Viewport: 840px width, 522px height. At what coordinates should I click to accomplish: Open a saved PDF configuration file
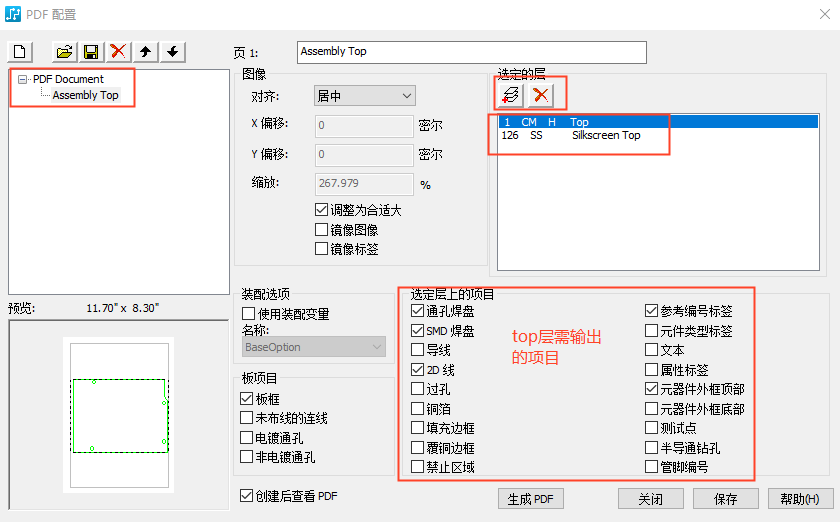click(x=64, y=52)
